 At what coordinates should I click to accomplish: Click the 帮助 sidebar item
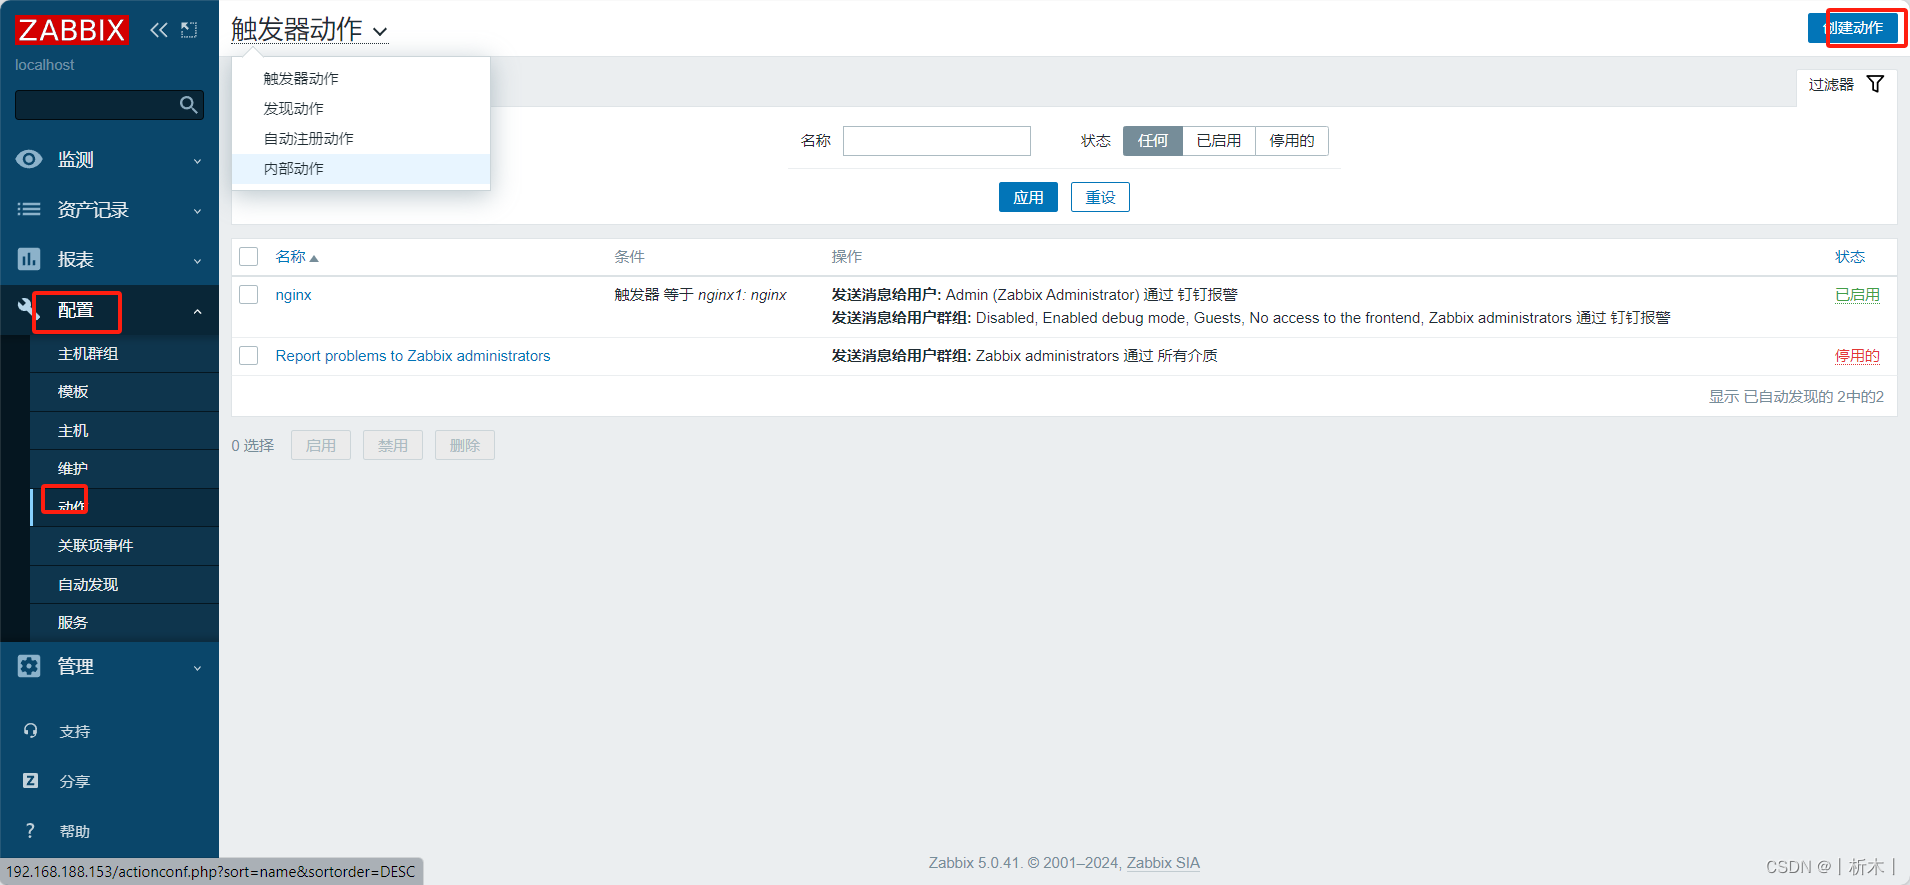coord(75,832)
